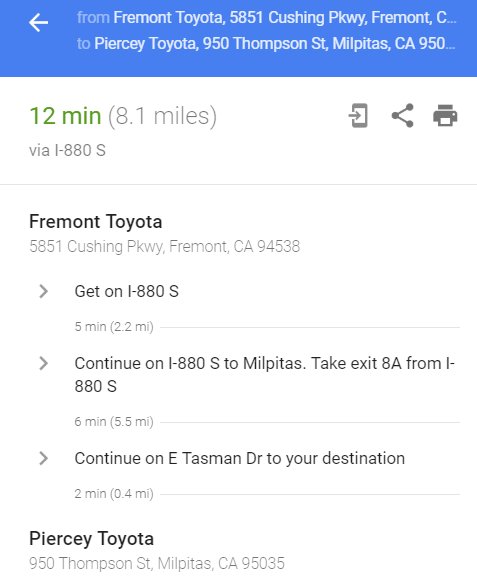Expand the Get on I-880 S step
The height and width of the screenshot is (581, 477).
(x=44, y=291)
